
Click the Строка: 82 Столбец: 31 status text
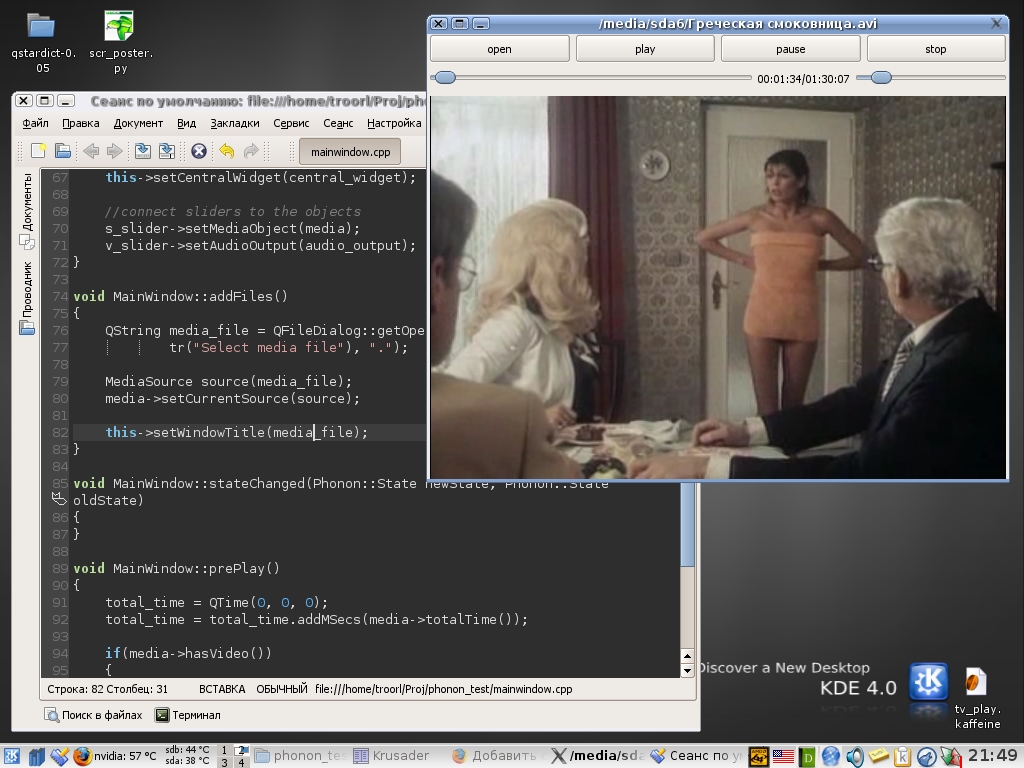(108, 689)
